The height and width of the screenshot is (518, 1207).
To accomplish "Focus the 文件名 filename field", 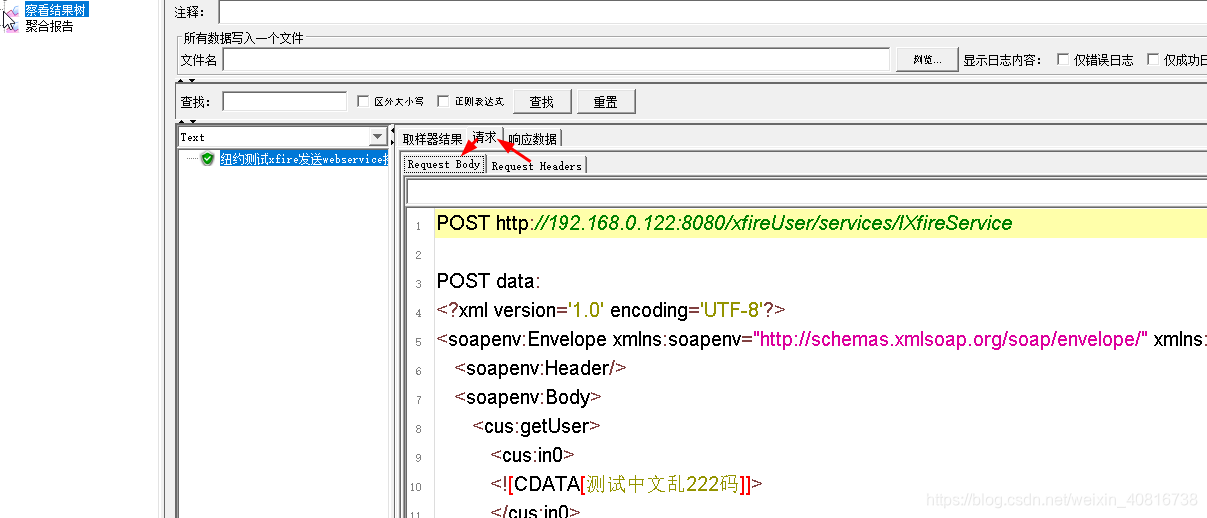I will [x=556, y=60].
